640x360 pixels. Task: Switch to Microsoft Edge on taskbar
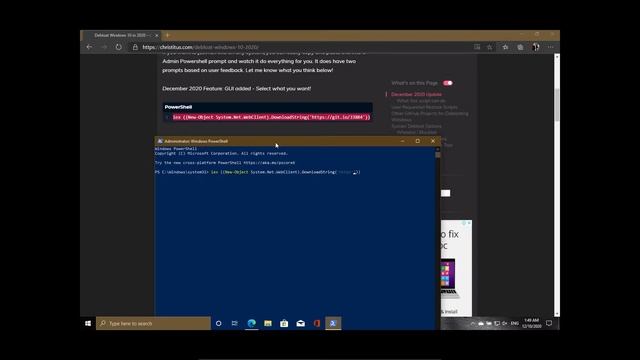251,323
